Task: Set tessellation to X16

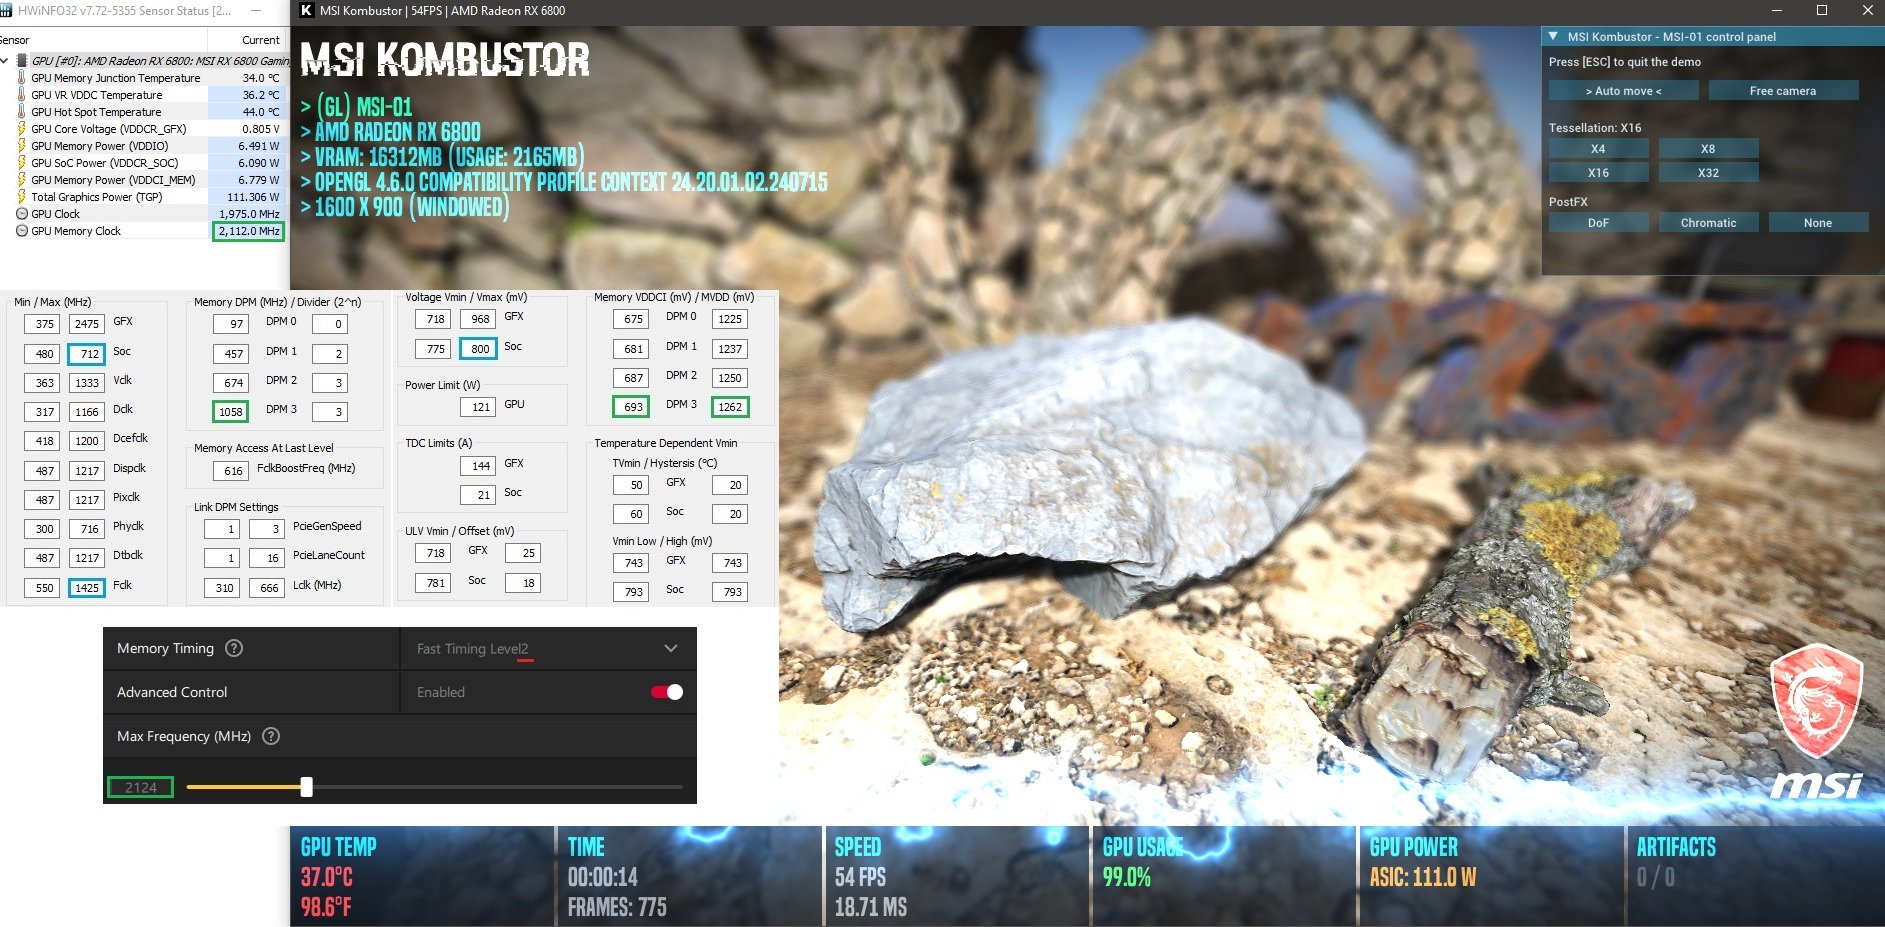Action: pos(1598,173)
